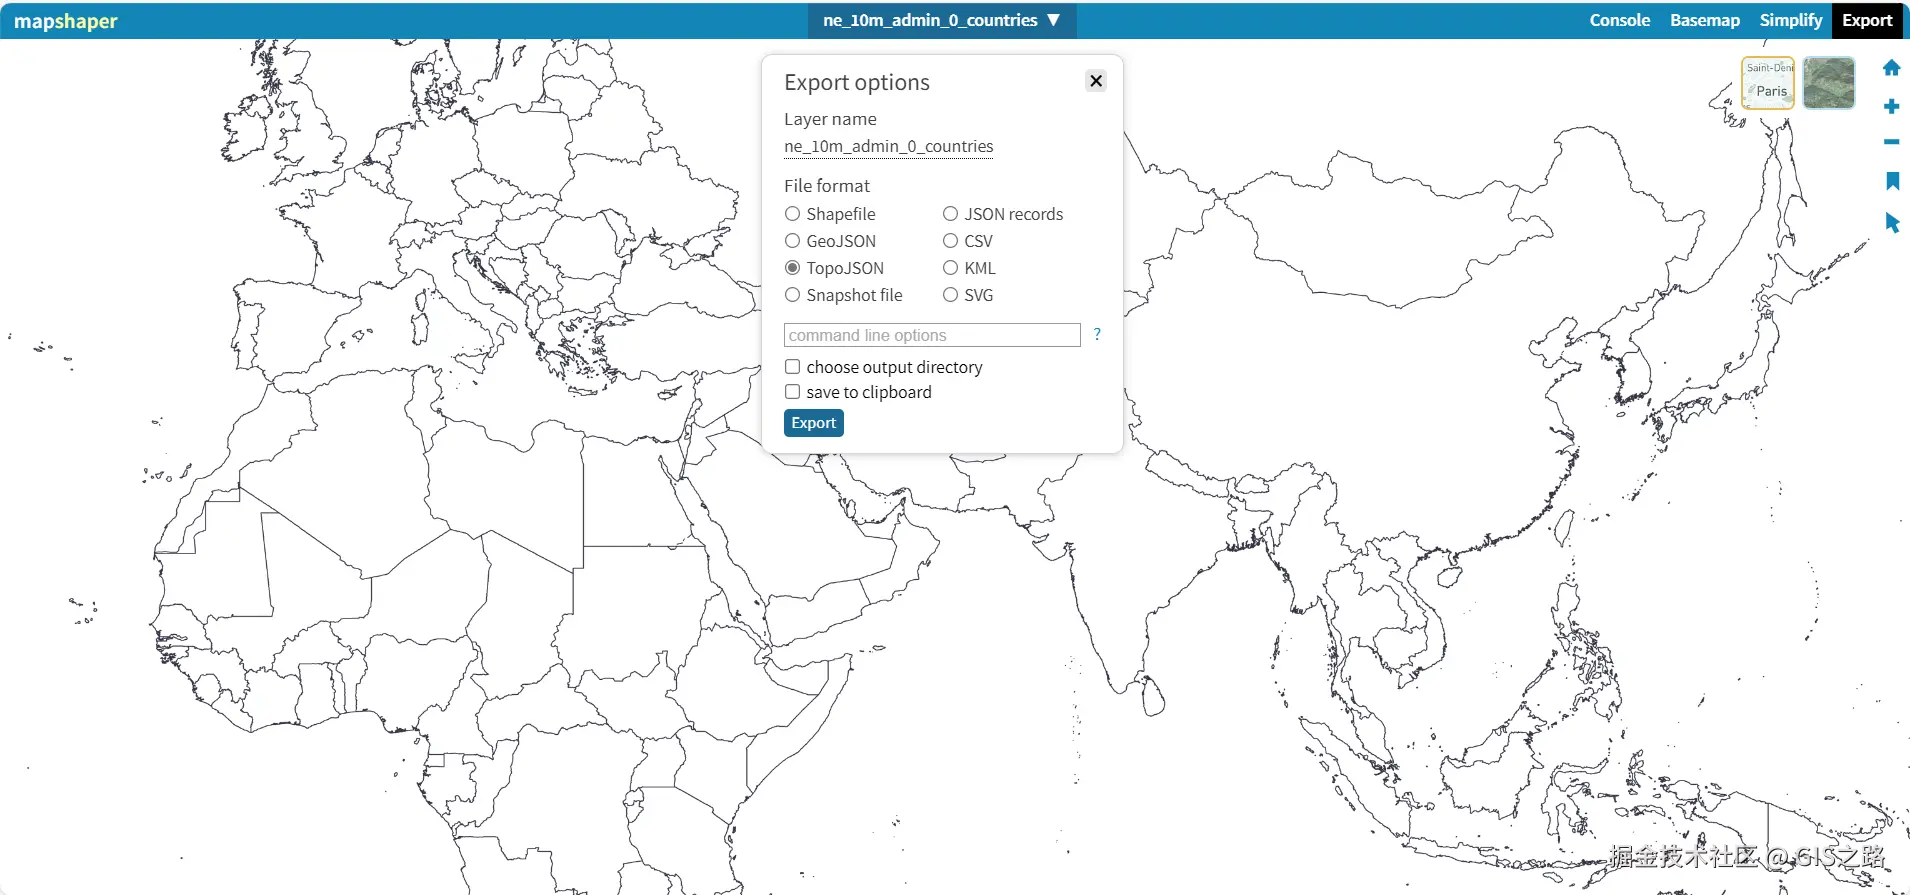Select the Snapshot file format

click(x=792, y=295)
